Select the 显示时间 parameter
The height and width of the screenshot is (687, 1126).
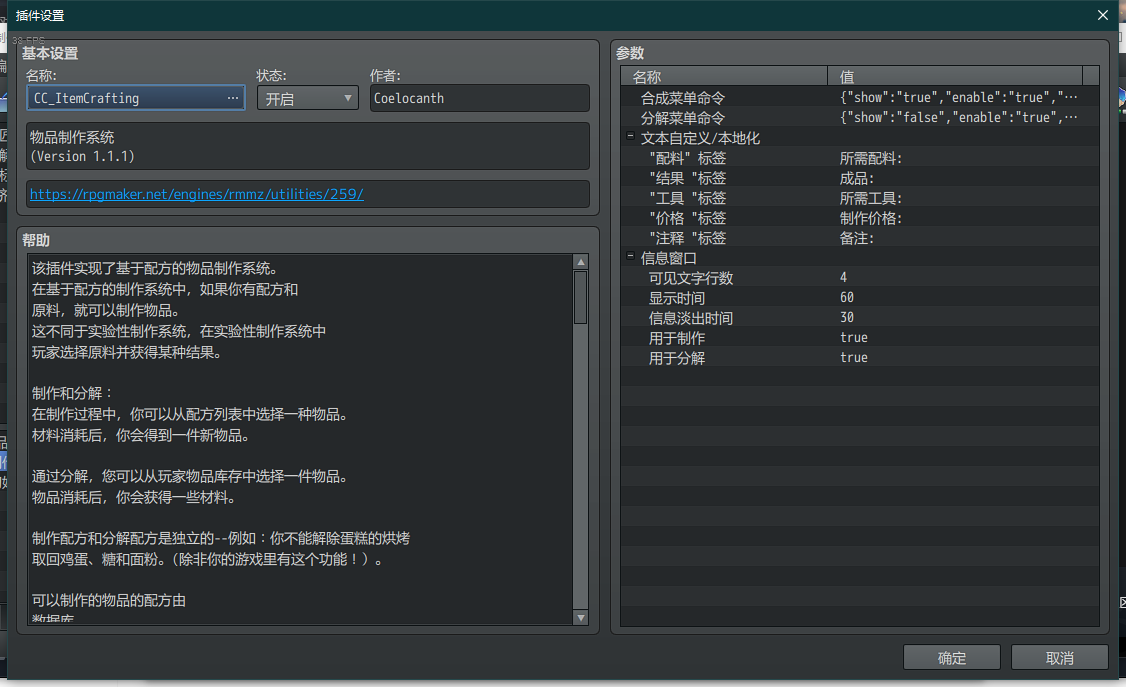[x=860, y=298]
